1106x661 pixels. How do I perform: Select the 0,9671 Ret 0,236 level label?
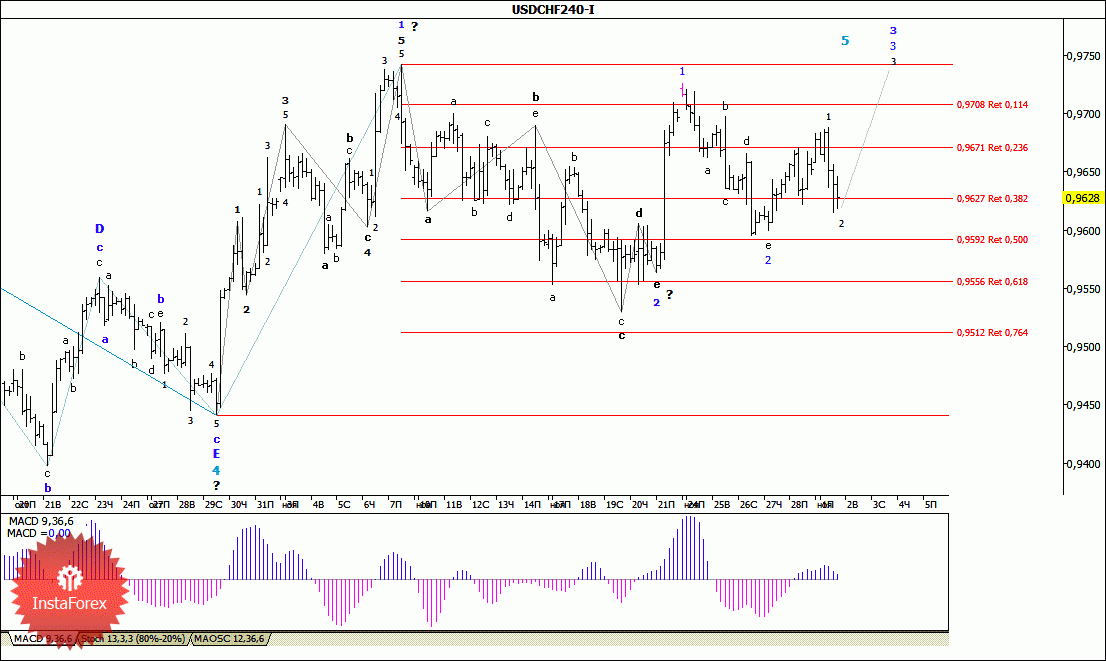point(992,147)
